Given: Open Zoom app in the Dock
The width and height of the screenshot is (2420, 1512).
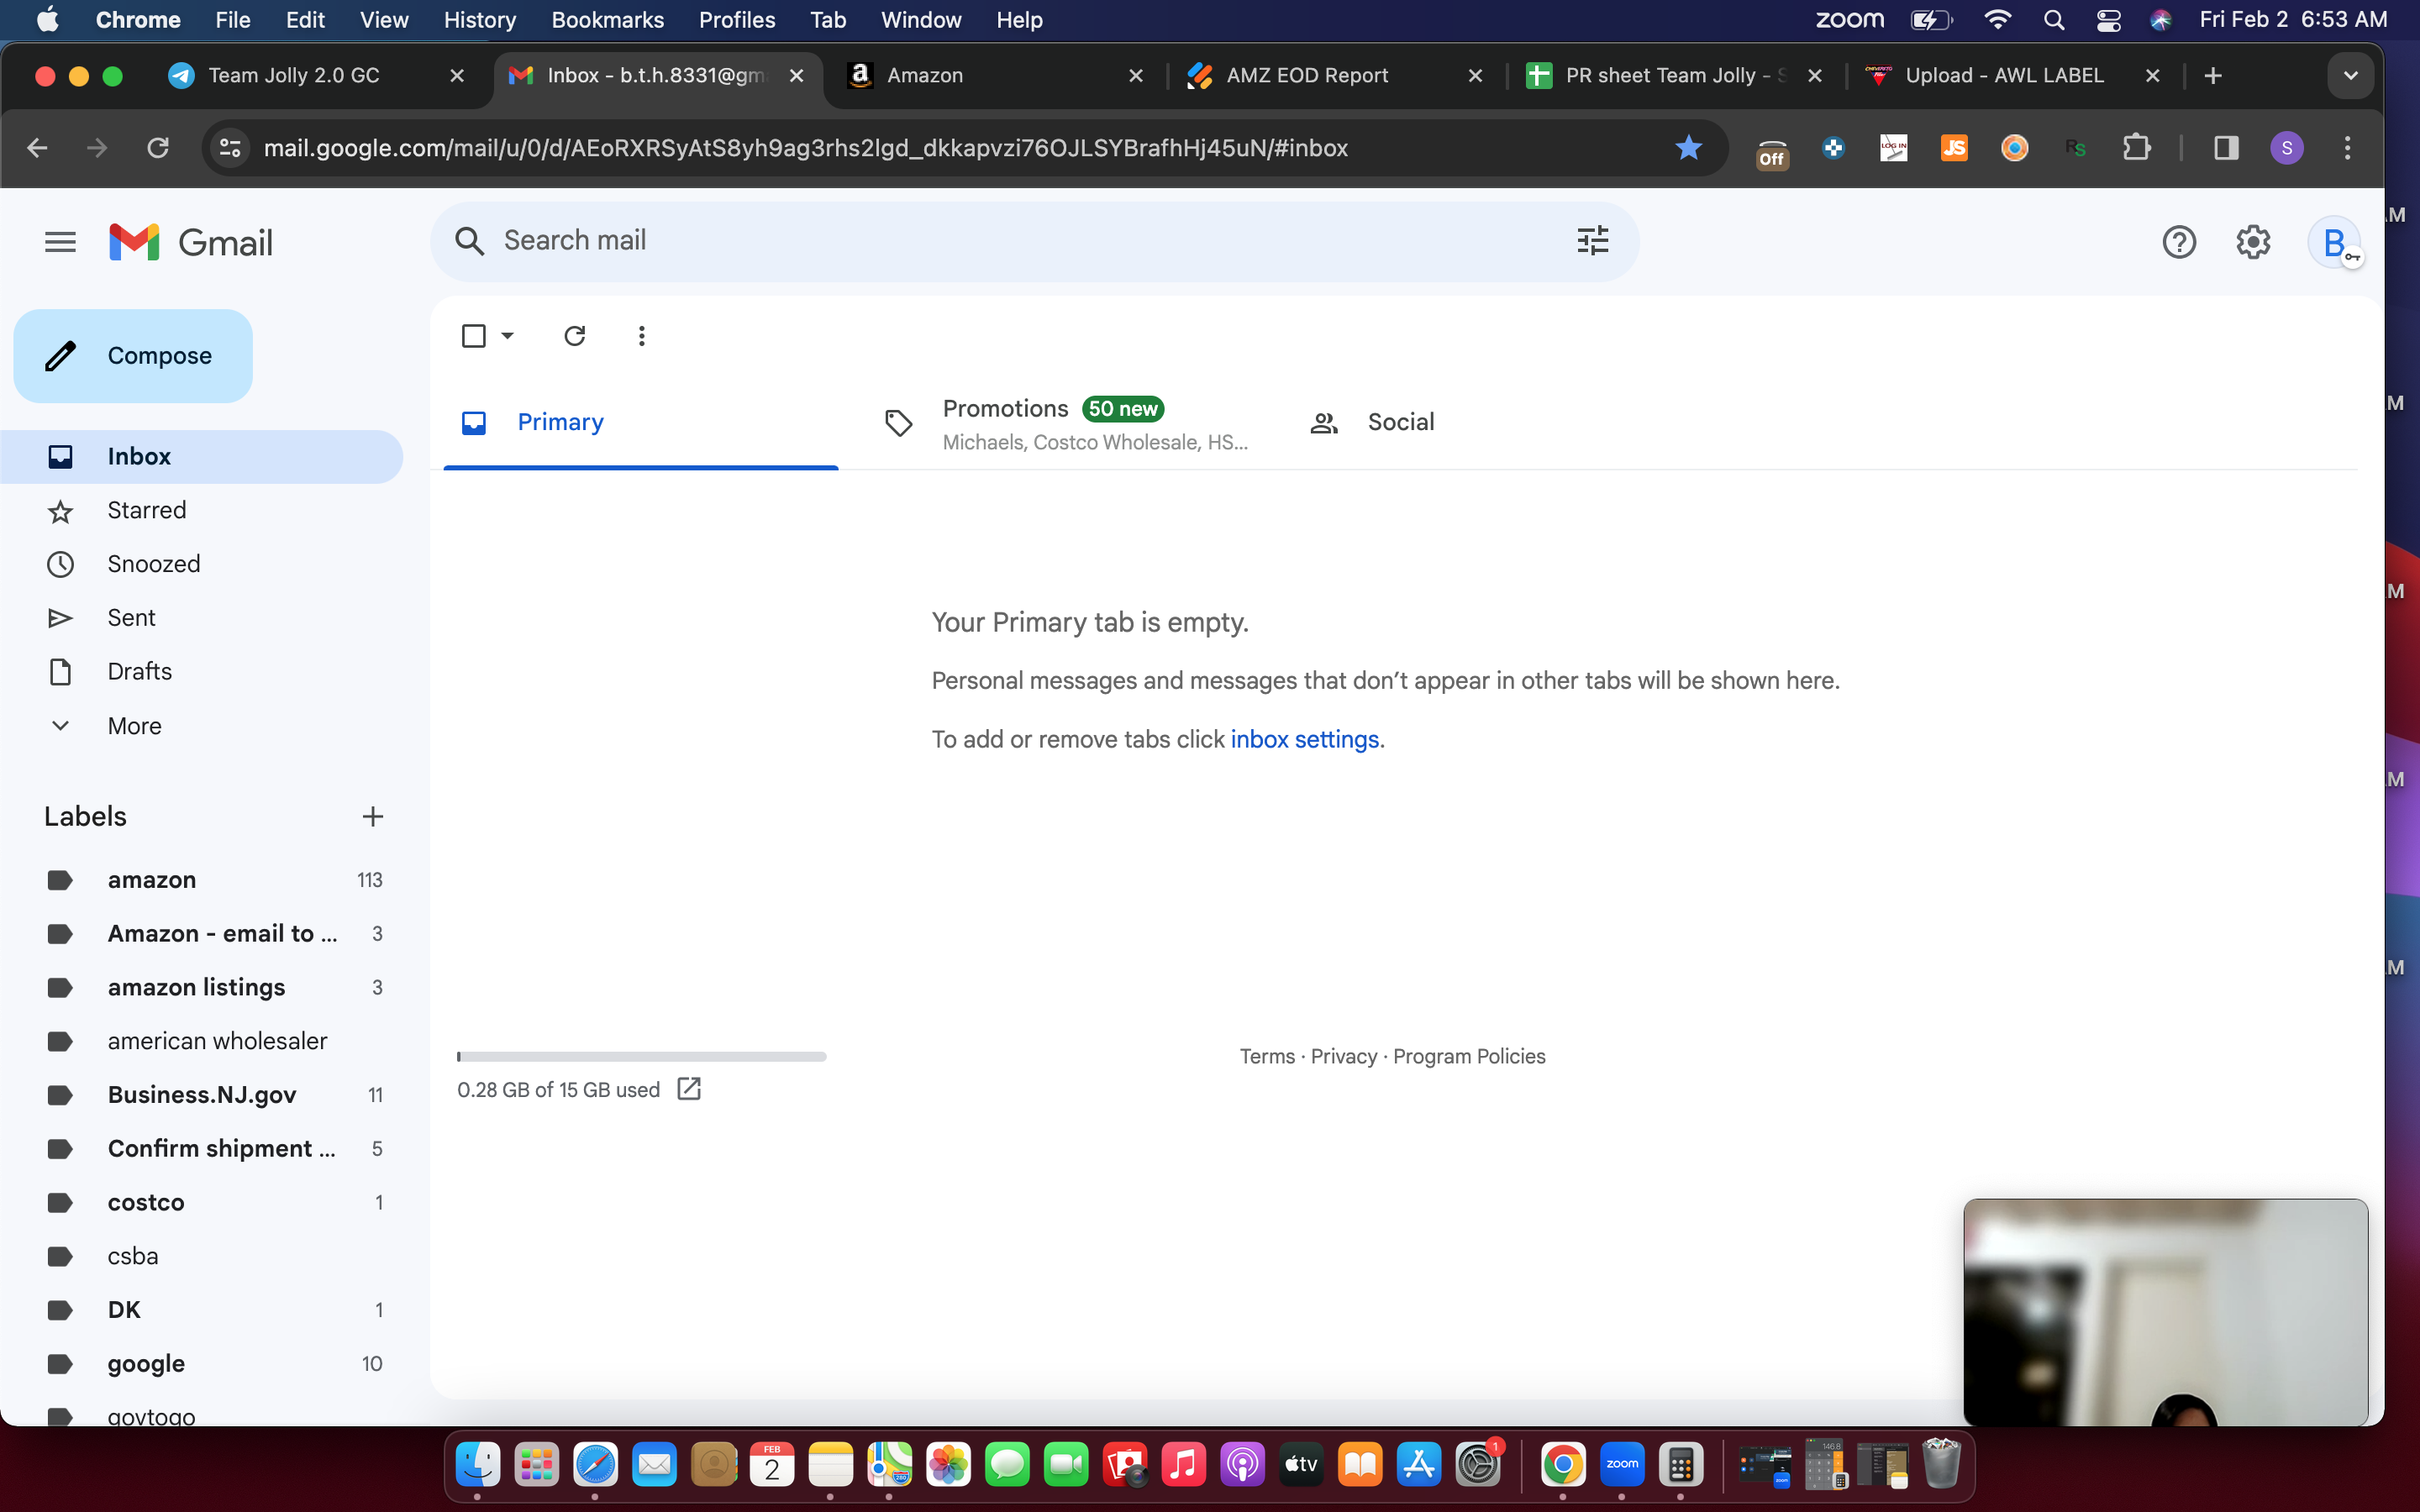Looking at the screenshot, I should pyautogui.click(x=1622, y=1465).
